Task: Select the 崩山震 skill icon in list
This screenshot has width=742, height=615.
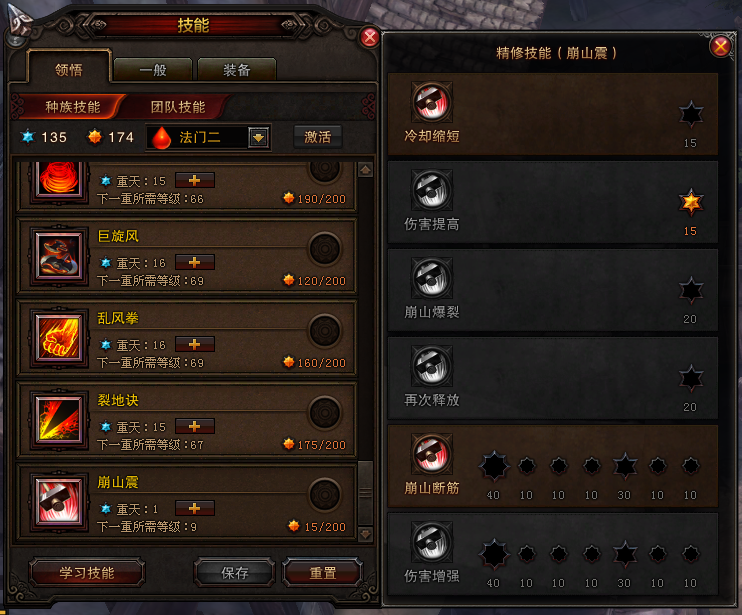Action: (x=59, y=502)
